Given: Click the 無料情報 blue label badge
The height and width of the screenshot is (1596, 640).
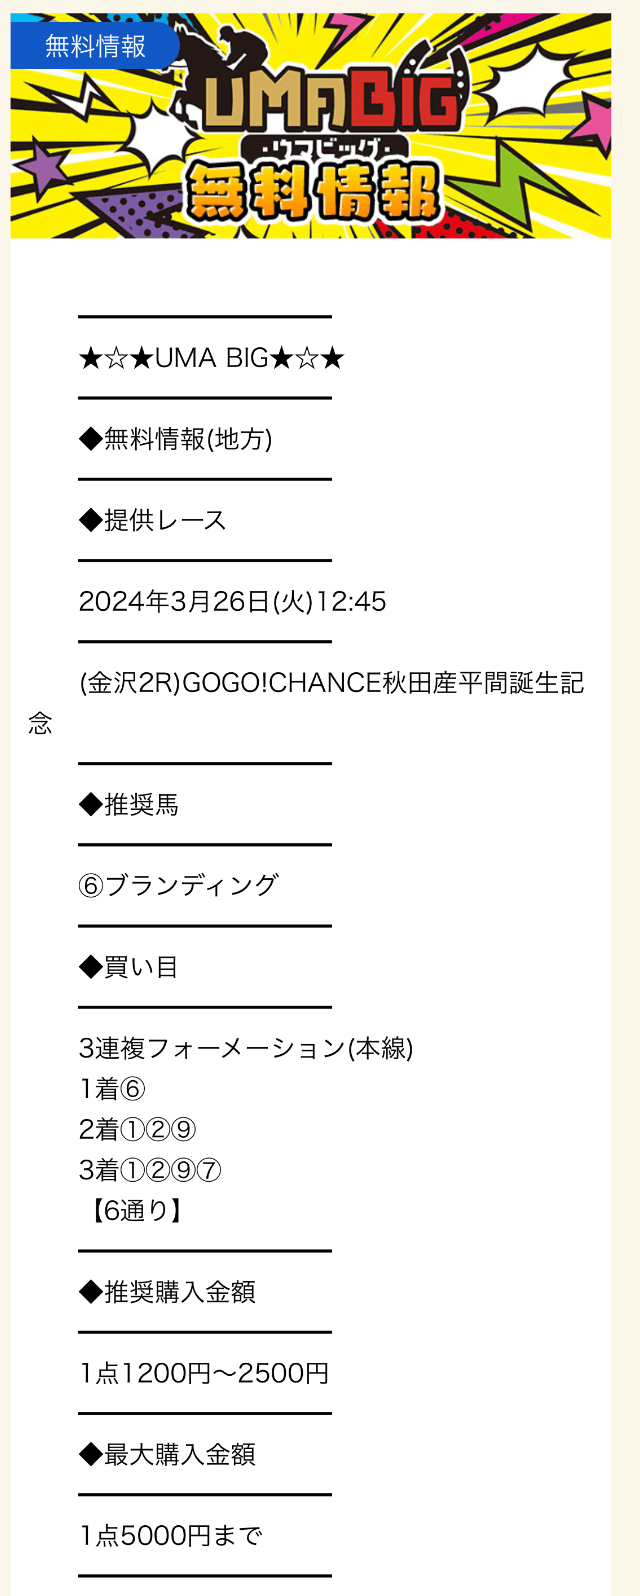Looking at the screenshot, I should 95,45.
